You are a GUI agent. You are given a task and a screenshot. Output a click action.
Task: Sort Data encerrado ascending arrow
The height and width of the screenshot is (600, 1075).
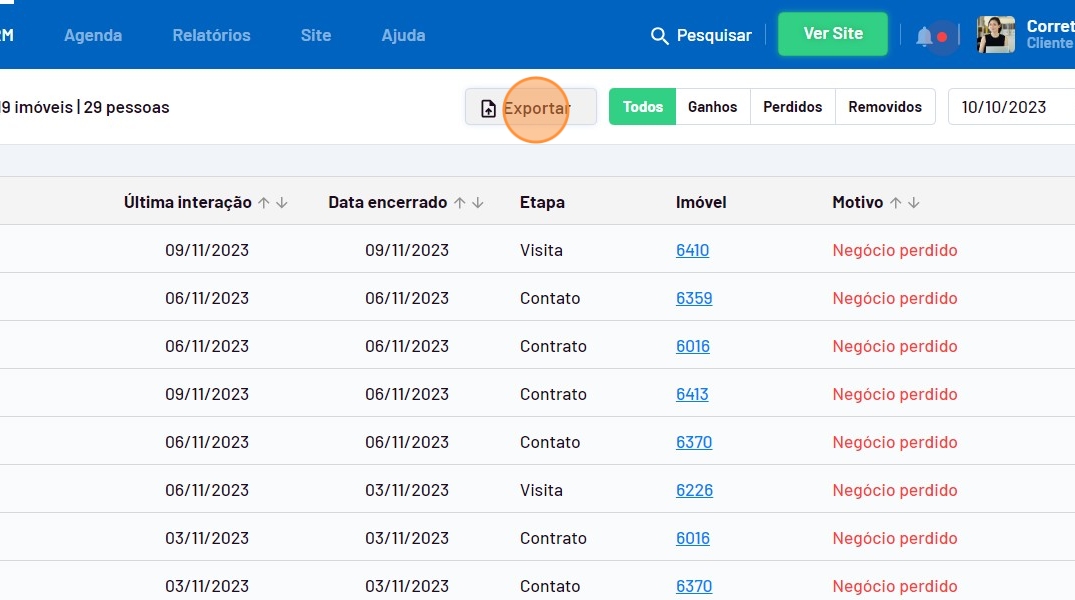click(460, 203)
